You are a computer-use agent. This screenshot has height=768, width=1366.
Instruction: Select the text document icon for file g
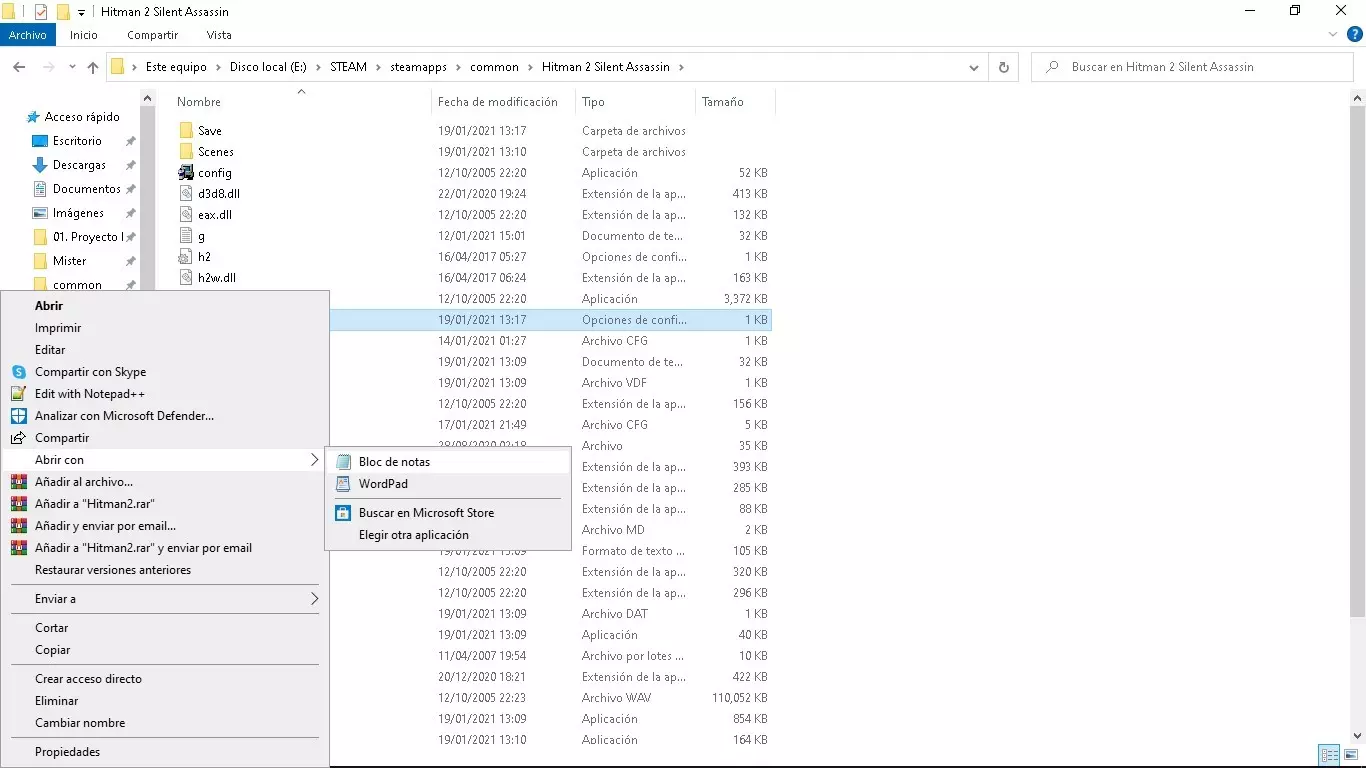[x=186, y=236]
